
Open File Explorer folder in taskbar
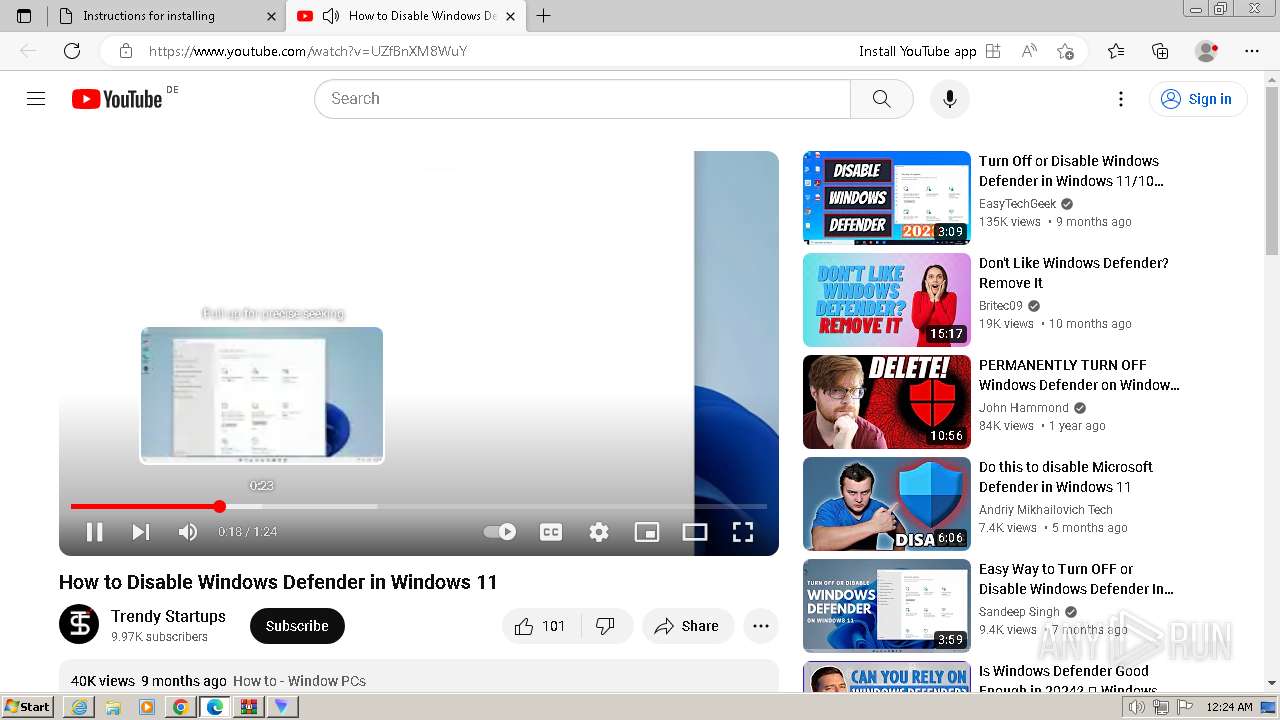click(x=113, y=707)
